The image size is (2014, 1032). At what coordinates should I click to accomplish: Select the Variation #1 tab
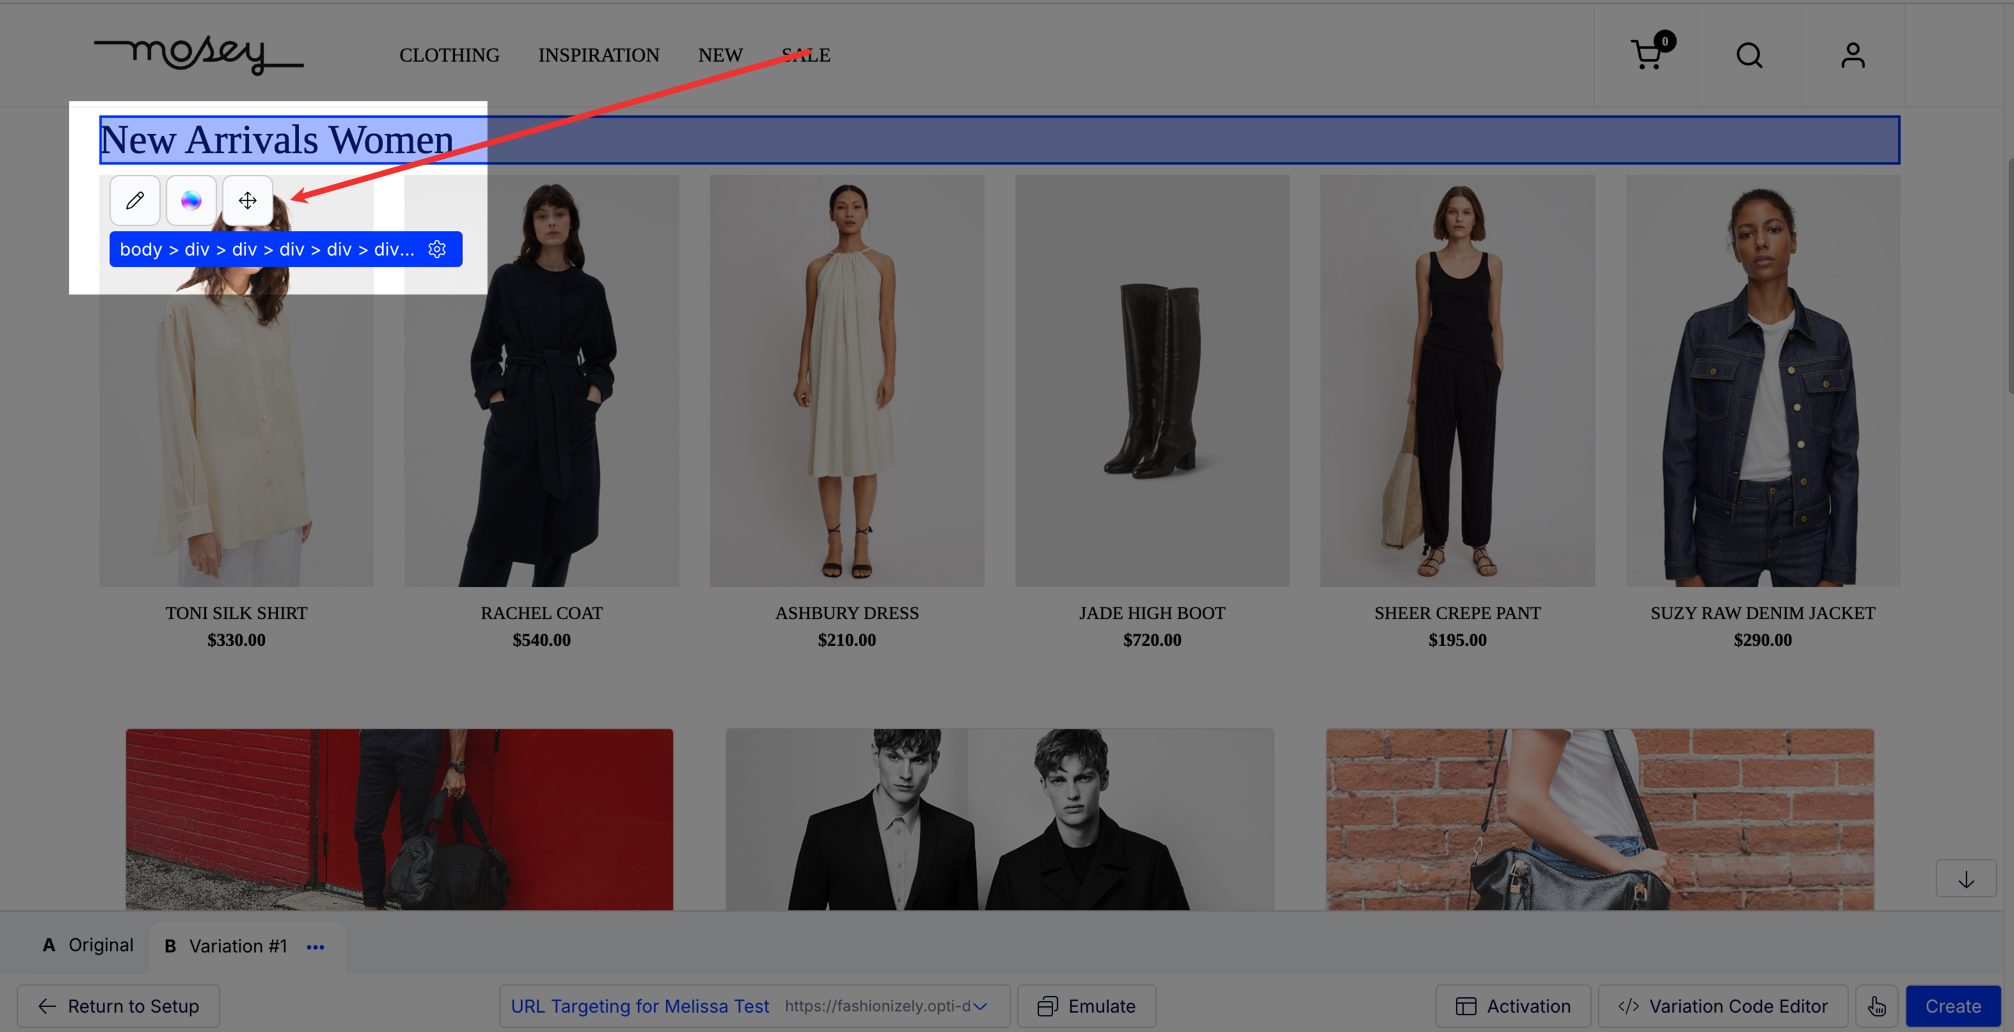coord(226,946)
